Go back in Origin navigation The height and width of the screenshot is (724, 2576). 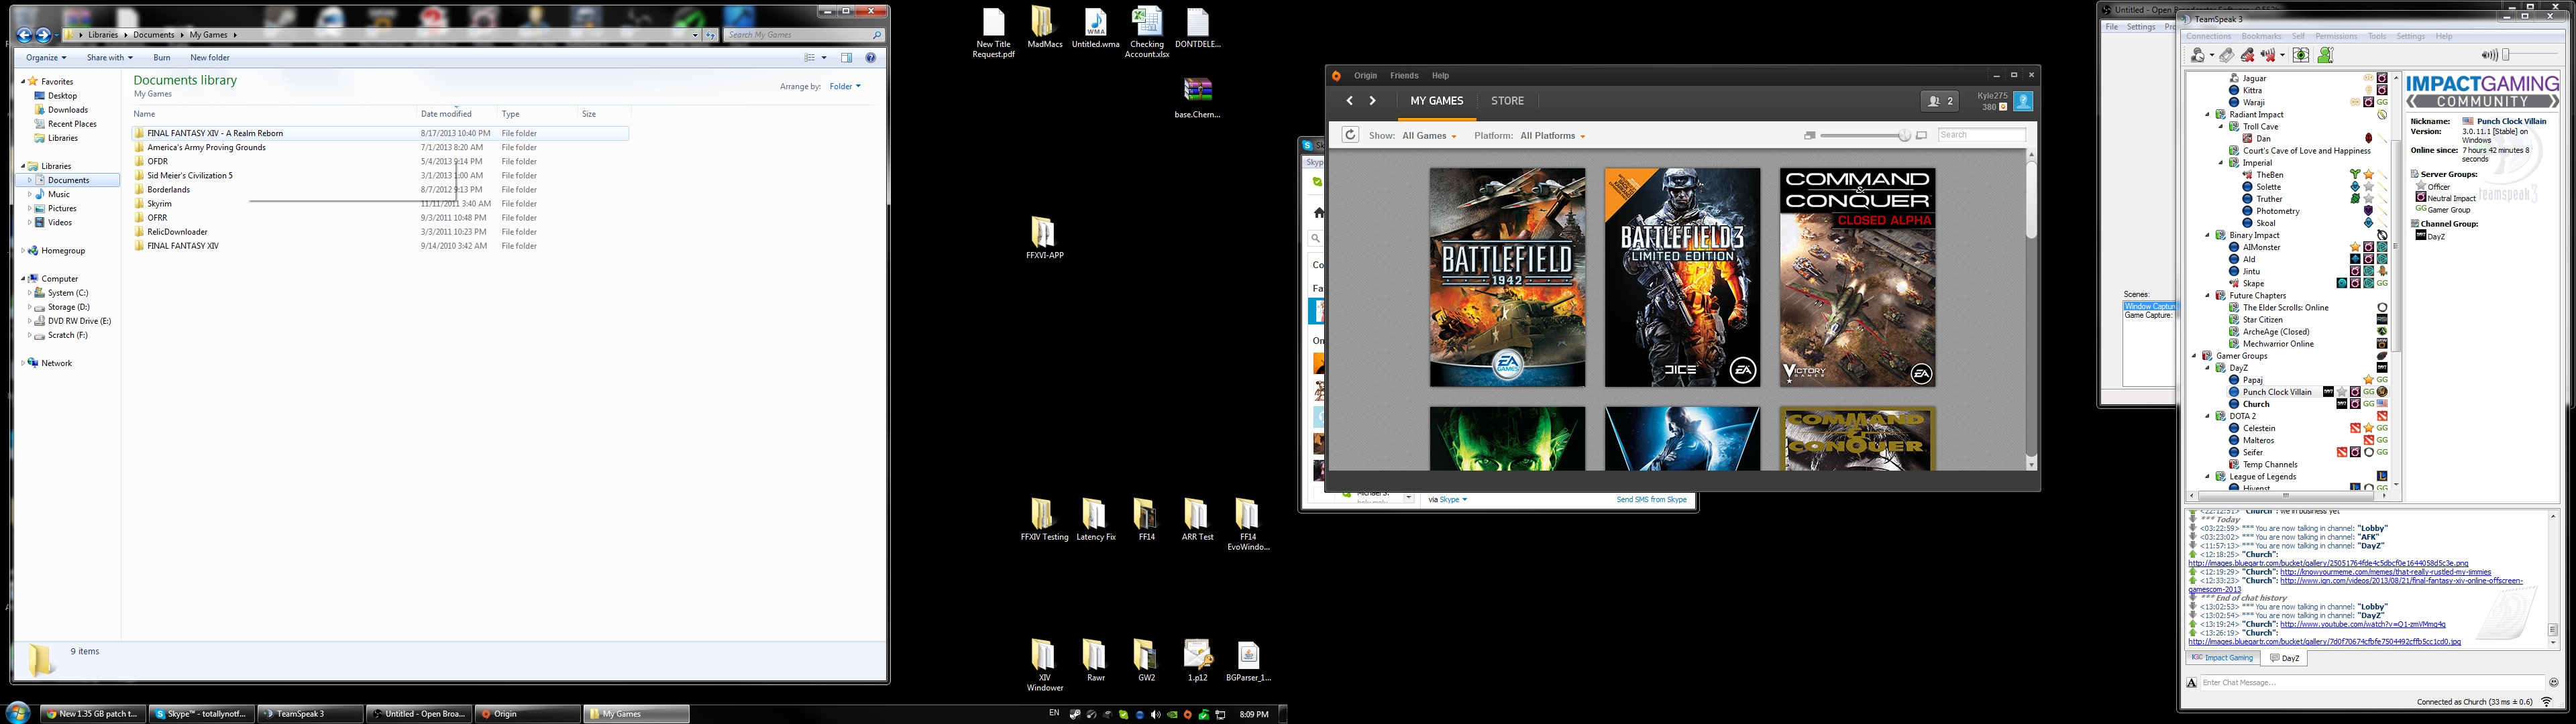pyautogui.click(x=1349, y=101)
